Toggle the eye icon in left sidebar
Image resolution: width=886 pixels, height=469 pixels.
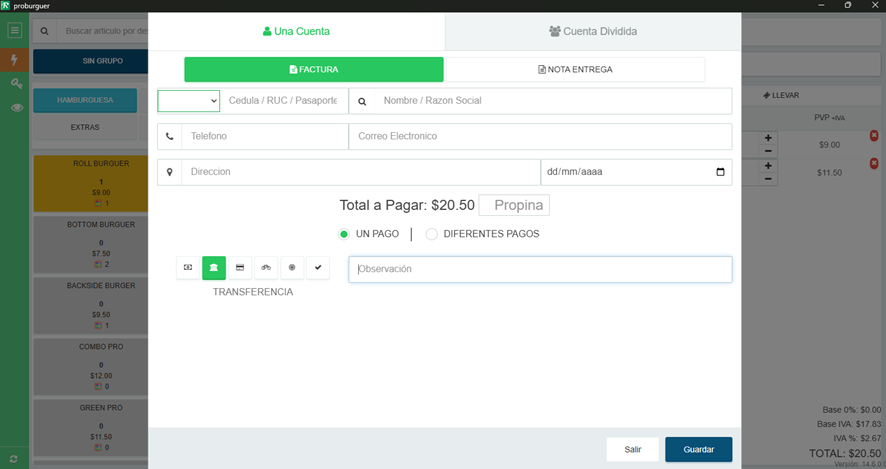point(16,107)
